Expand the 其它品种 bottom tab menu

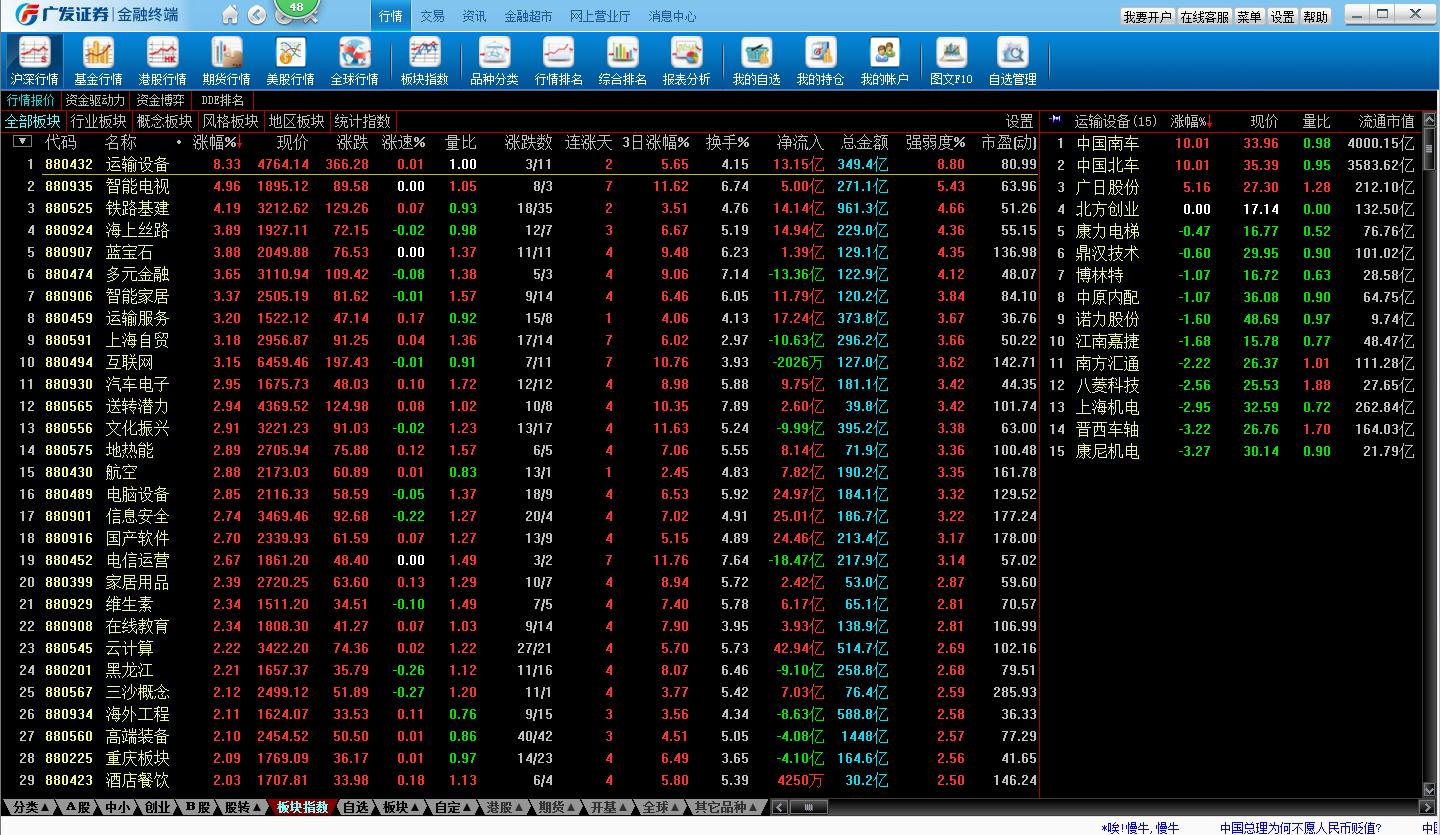[x=727, y=807]
